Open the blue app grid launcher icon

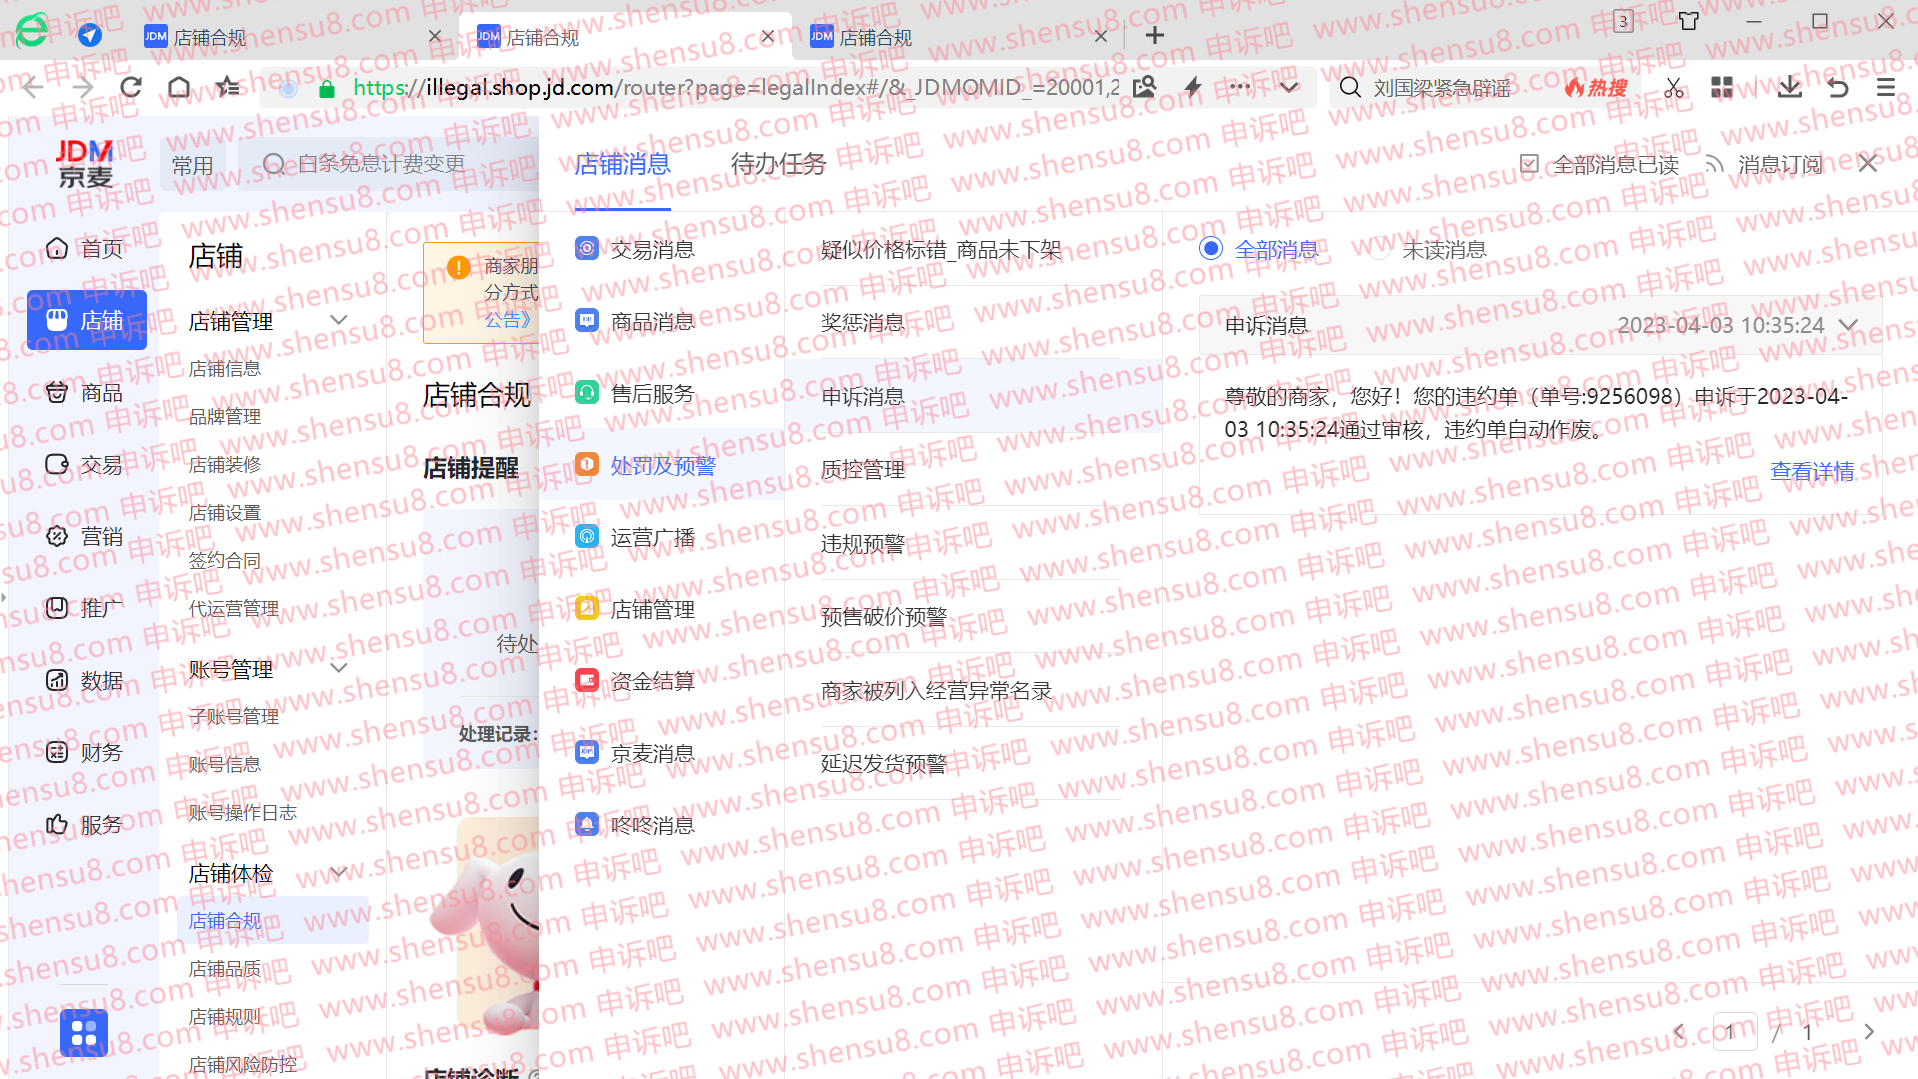(x=84, y=1032)
